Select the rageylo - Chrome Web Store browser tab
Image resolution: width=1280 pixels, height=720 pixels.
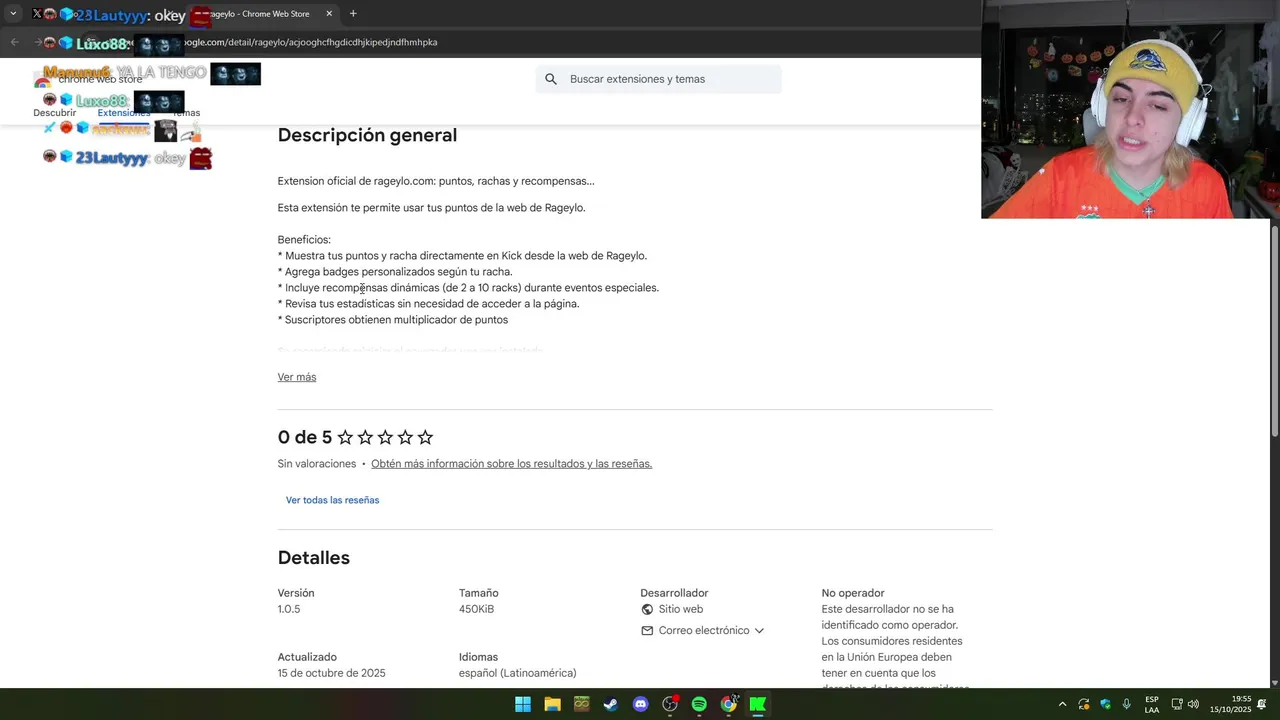(260, 14)
